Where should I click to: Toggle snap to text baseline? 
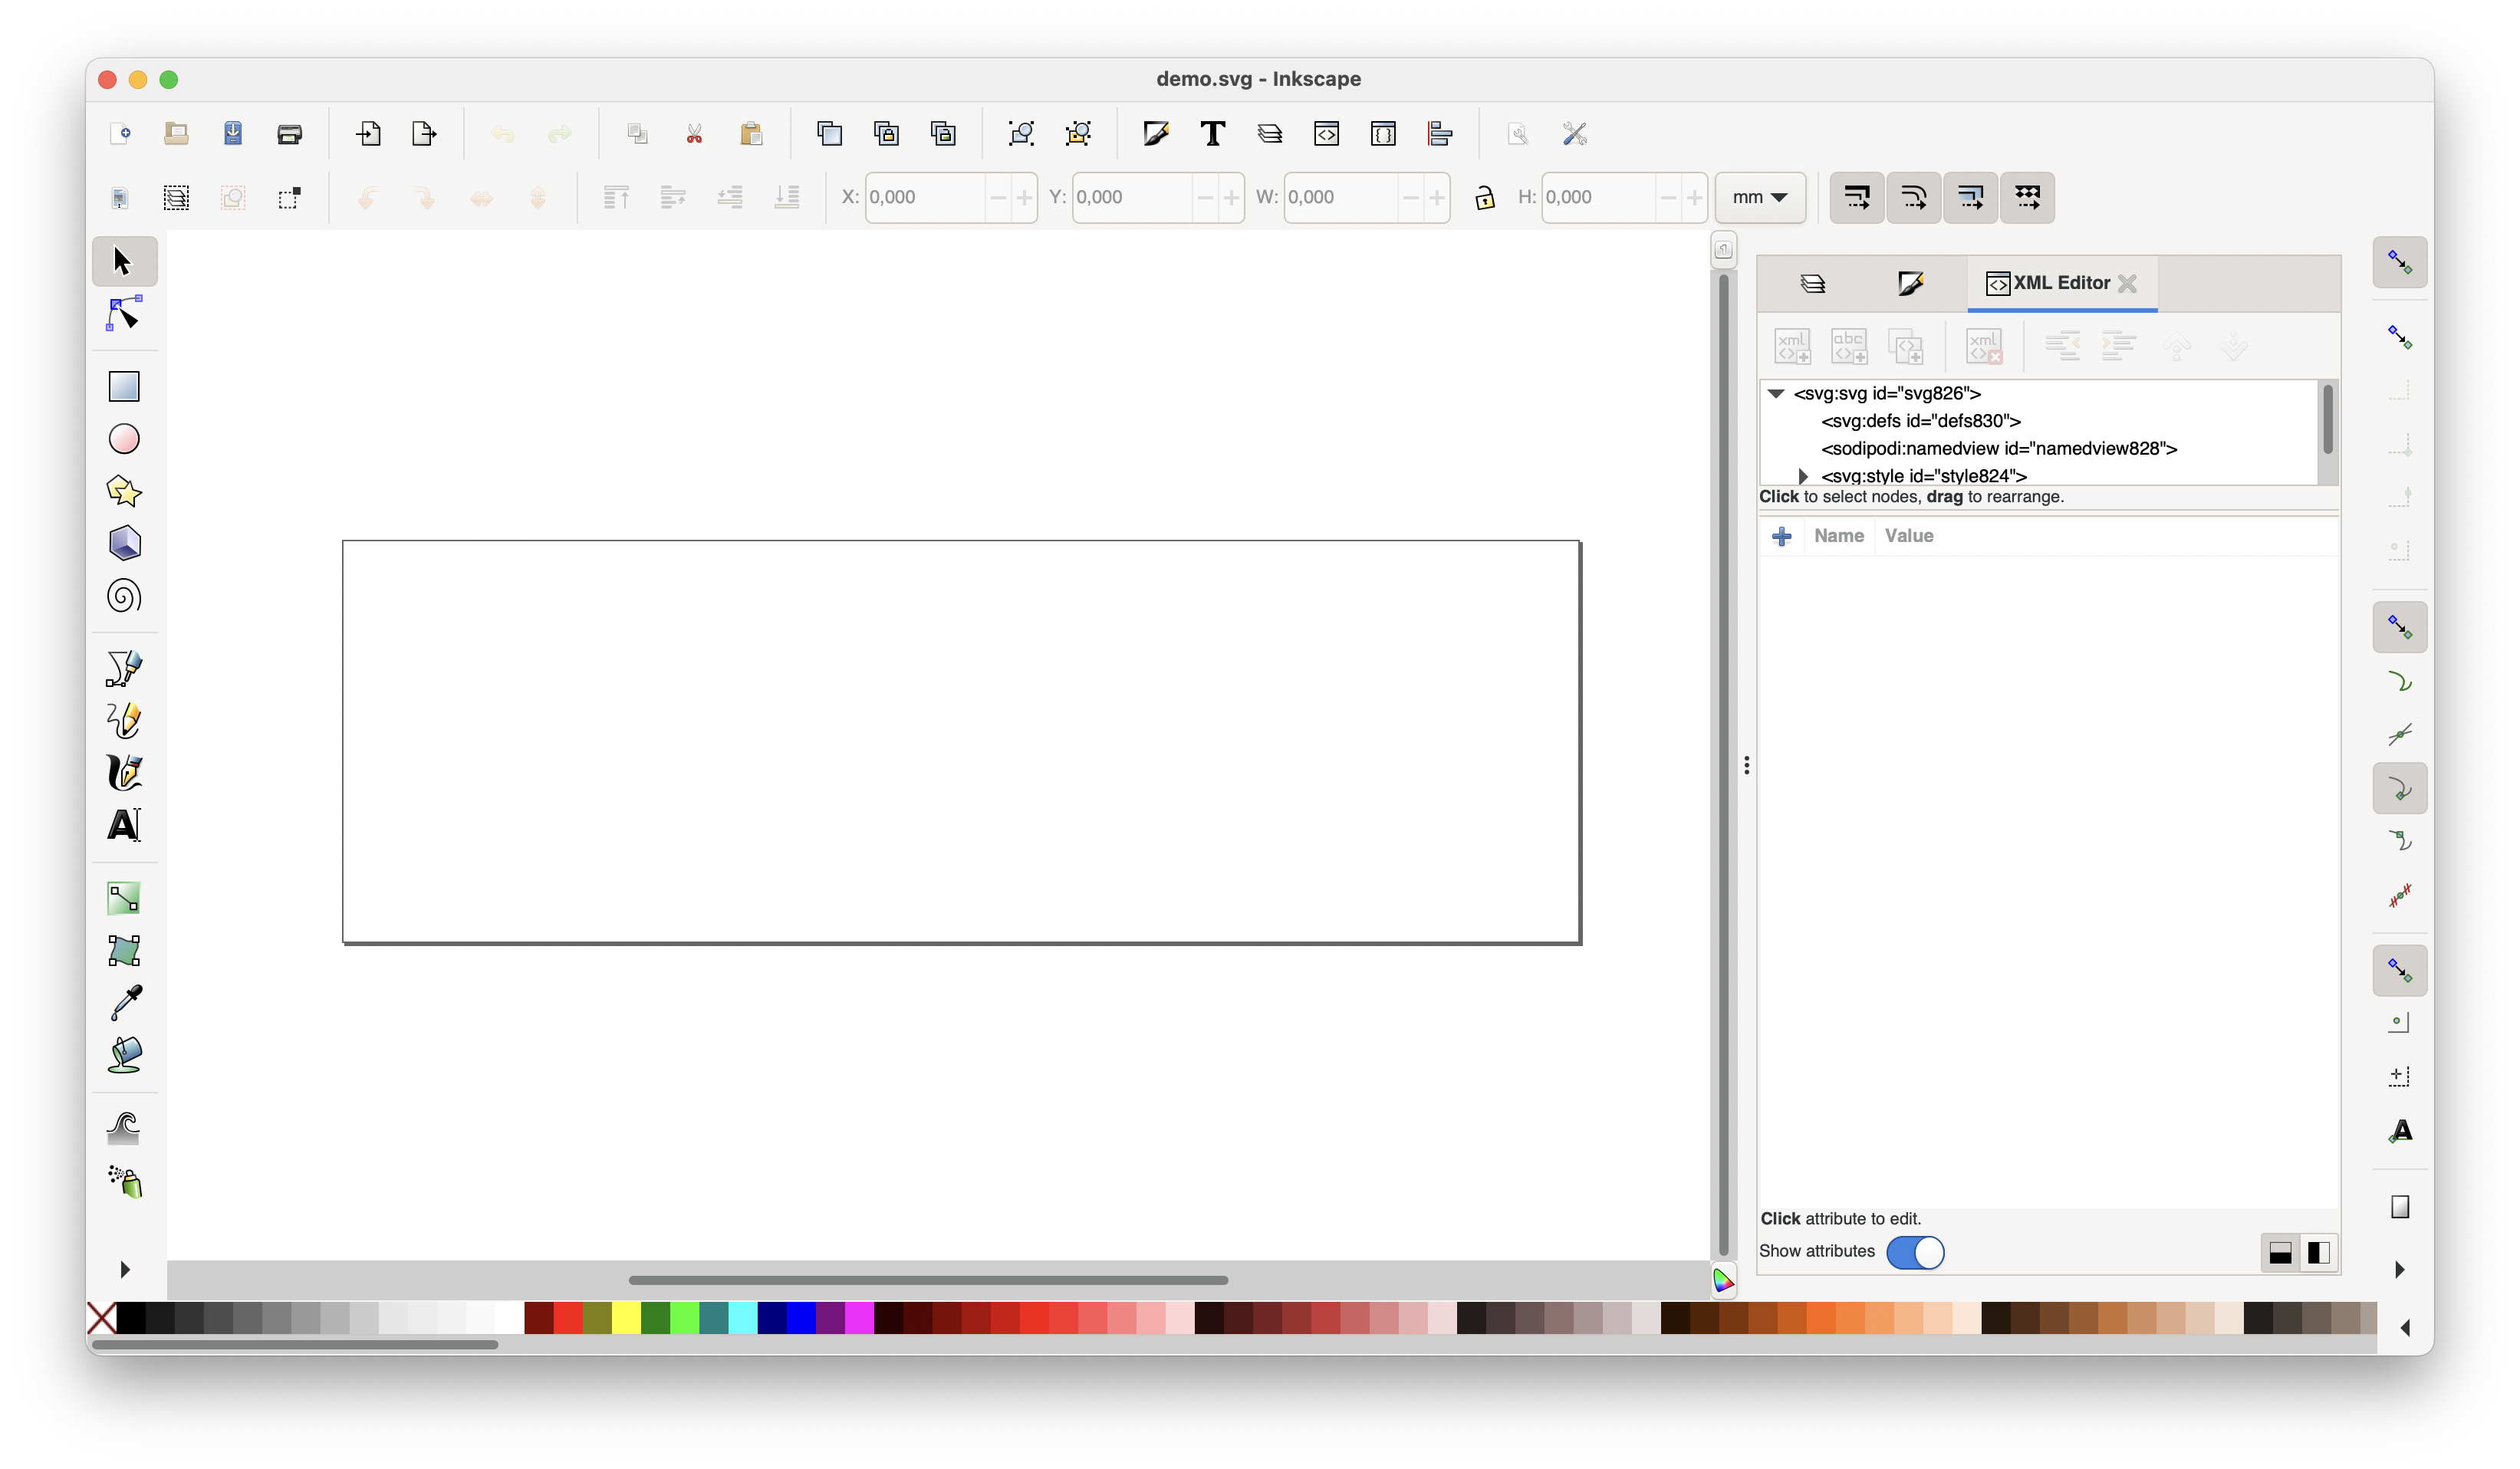[x=2400, y=1131]
